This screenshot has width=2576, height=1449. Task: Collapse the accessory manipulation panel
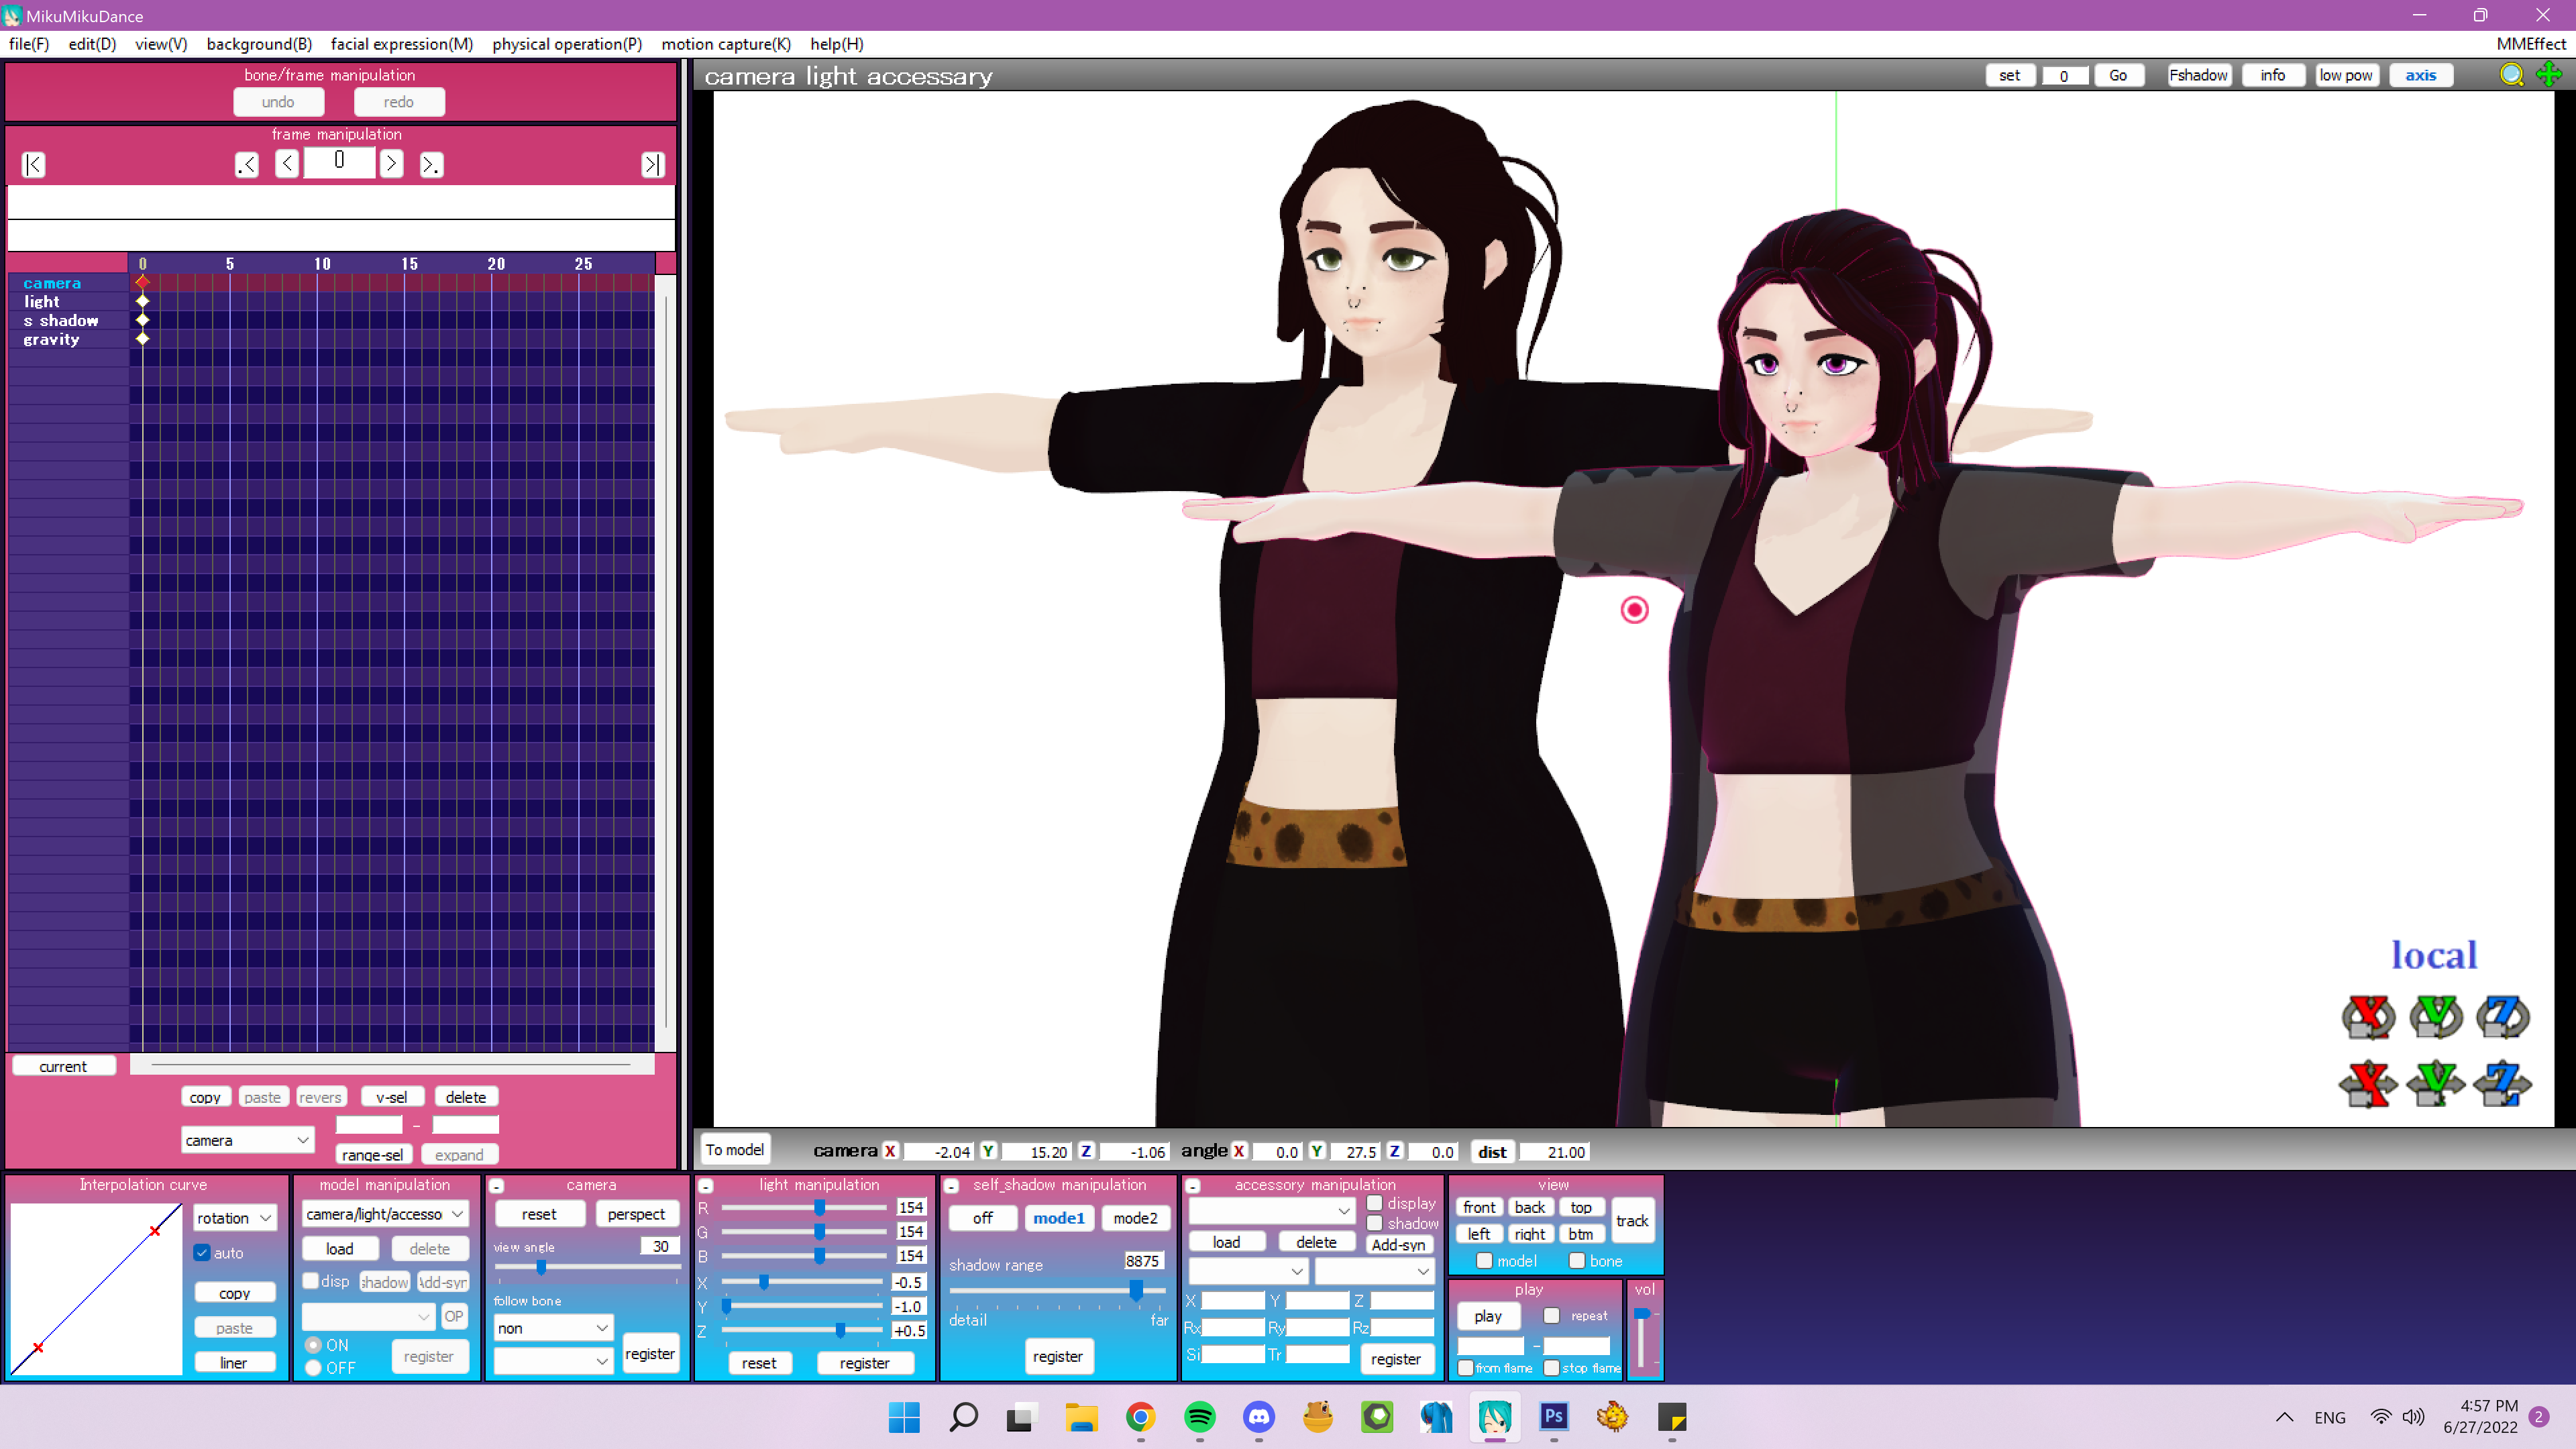pos(1193,1186)
